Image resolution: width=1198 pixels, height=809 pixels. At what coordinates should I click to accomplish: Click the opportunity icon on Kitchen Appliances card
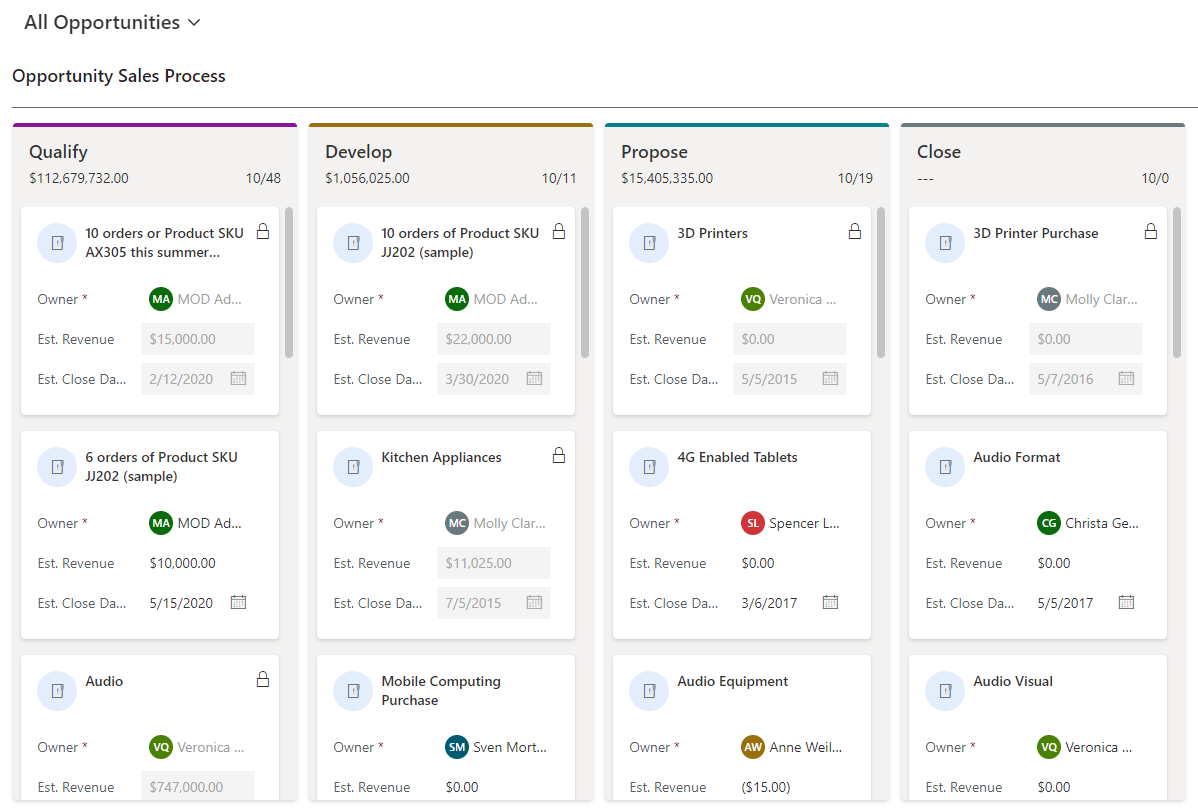pyautogui.click(x=353, y=467)
